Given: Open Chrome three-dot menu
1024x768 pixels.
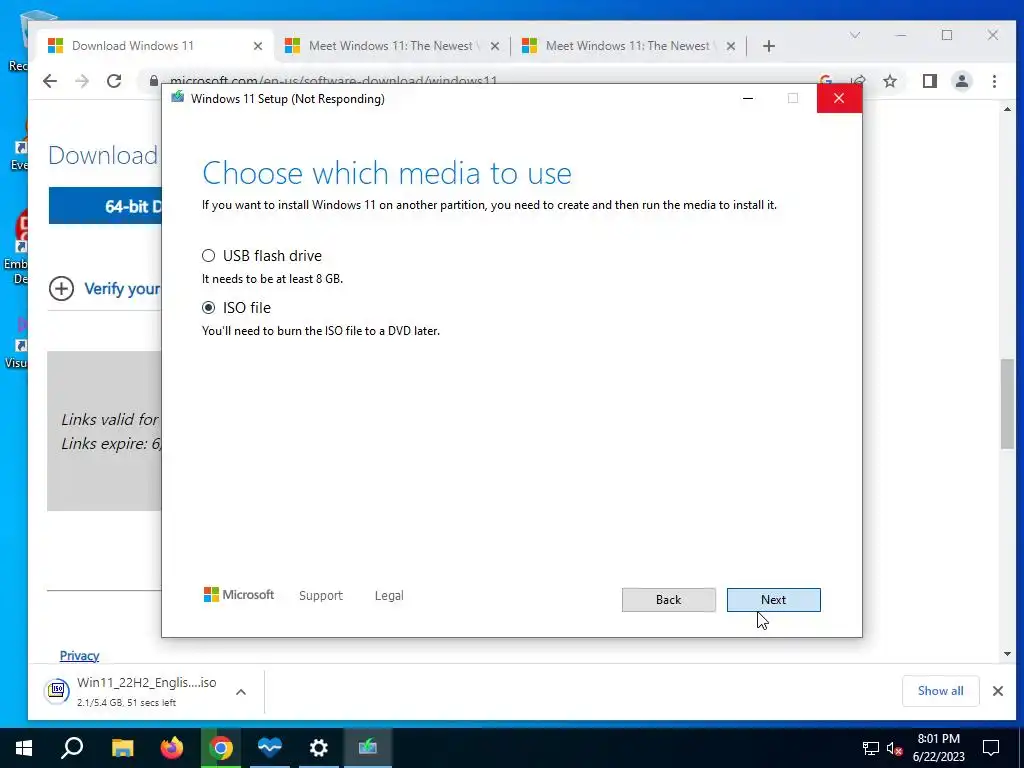Looking at the screenshot, I should (x=995, y=81).
